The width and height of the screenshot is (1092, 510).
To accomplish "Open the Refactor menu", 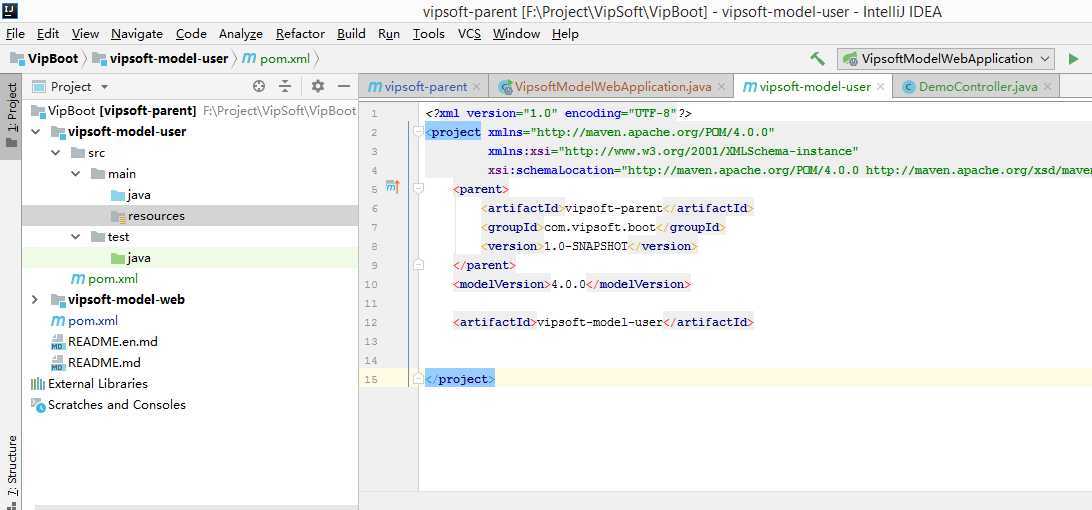I will (300, 33).
